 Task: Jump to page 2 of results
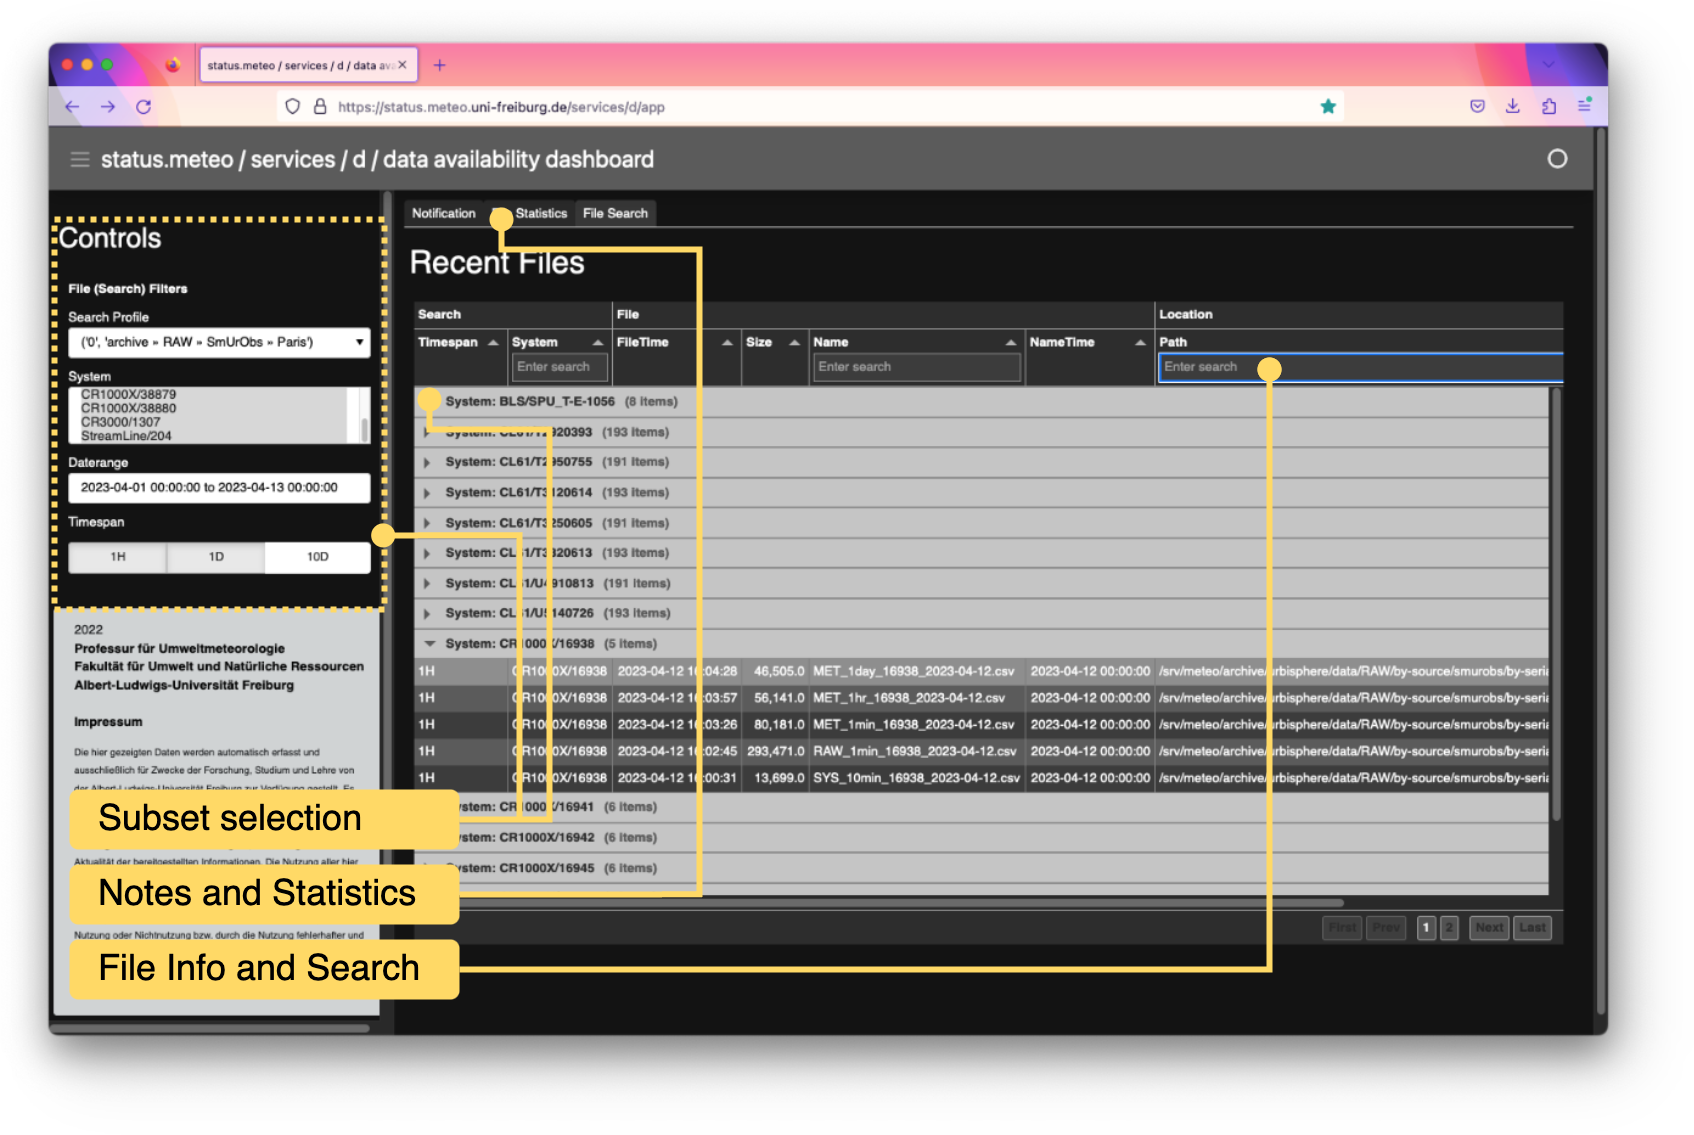click(1449, 928)
